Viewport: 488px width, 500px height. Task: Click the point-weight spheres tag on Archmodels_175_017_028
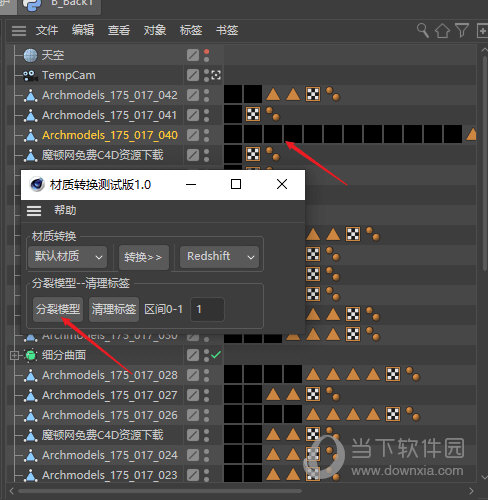pos(413,374)
